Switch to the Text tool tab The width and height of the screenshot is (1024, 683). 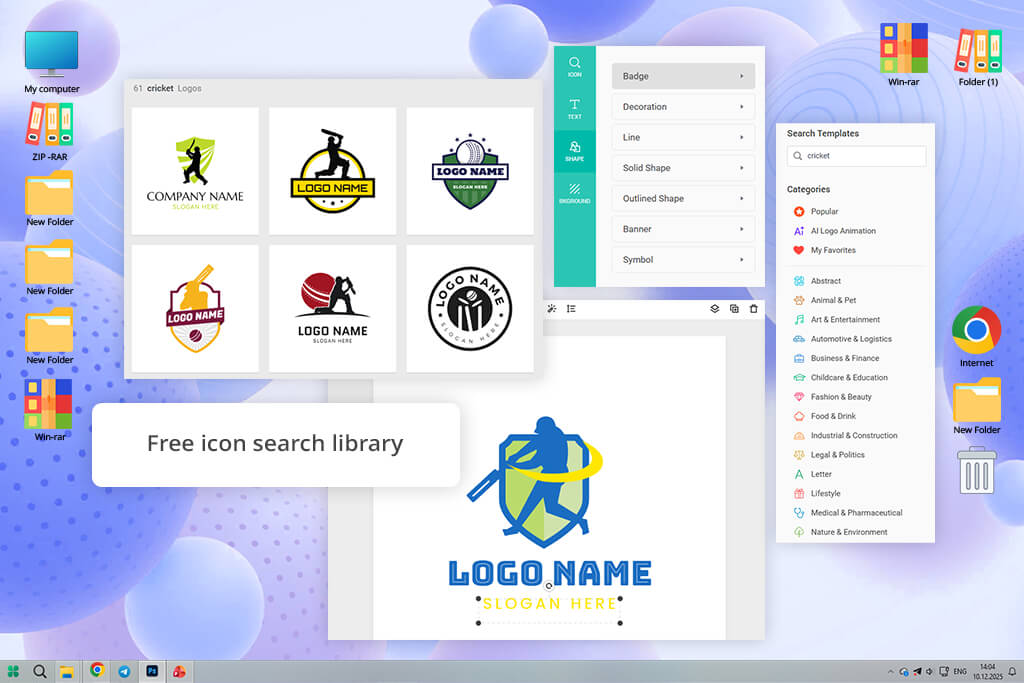(575, 108)
